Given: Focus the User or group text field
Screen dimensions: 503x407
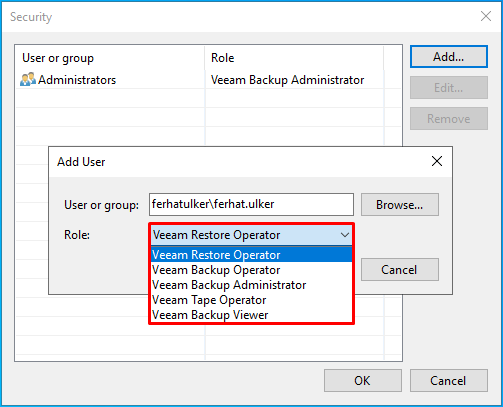Looking at the screenshot, I should pos(251,204).
